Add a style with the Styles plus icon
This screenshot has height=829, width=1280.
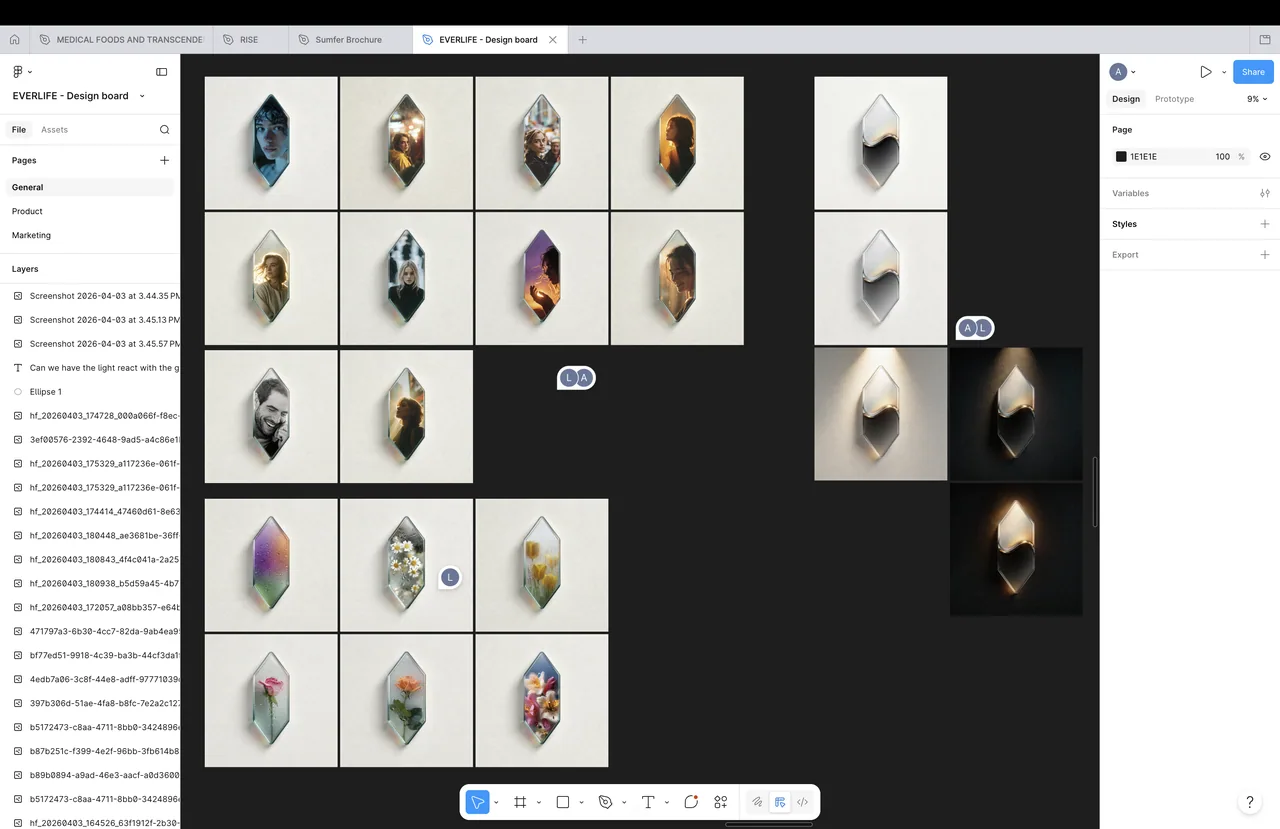click(x=1265, y=224)
